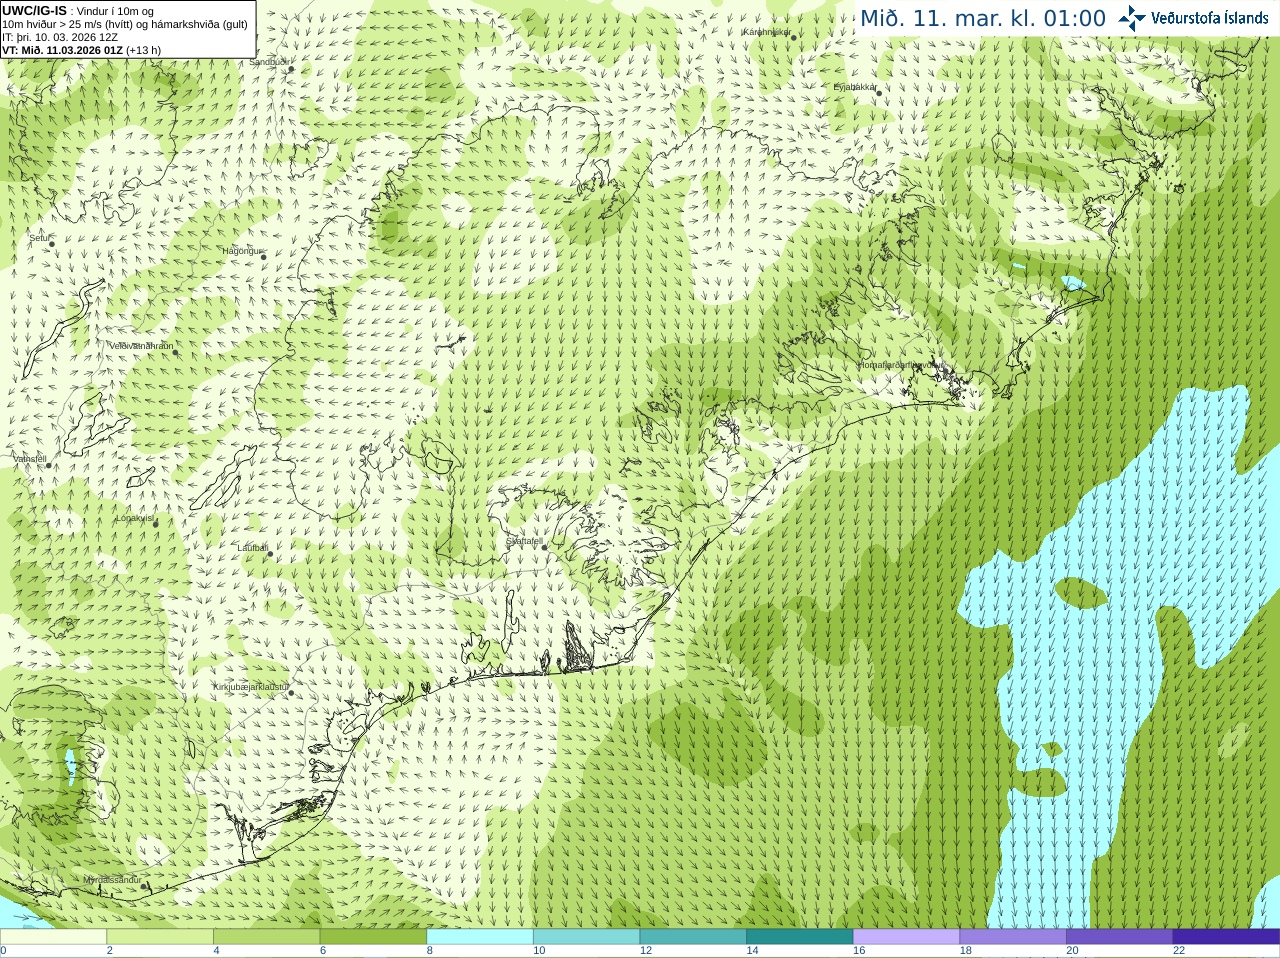Click the legend value '22'
1280x958 pixels.
click(x=1179, y=951)
